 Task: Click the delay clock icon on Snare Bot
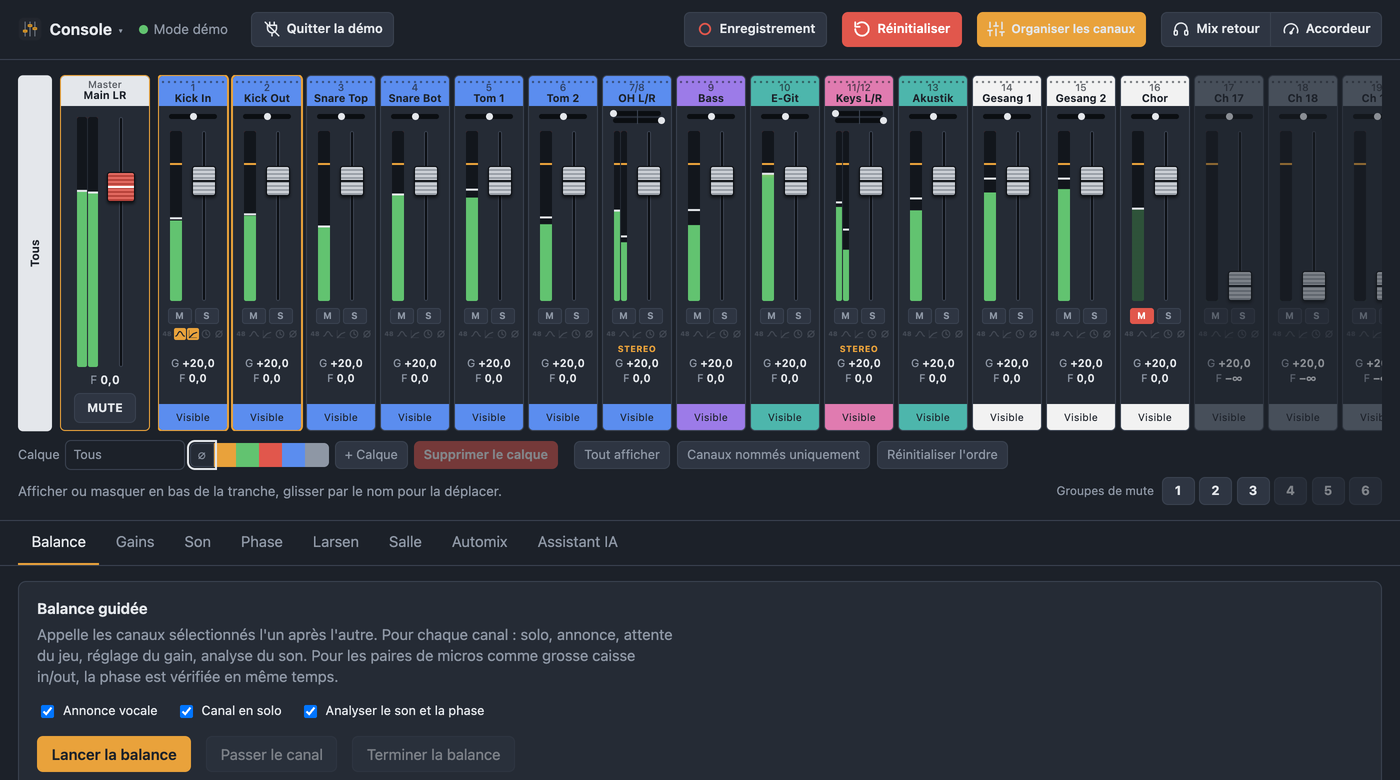pyautogui.click(x=428, y=334)
